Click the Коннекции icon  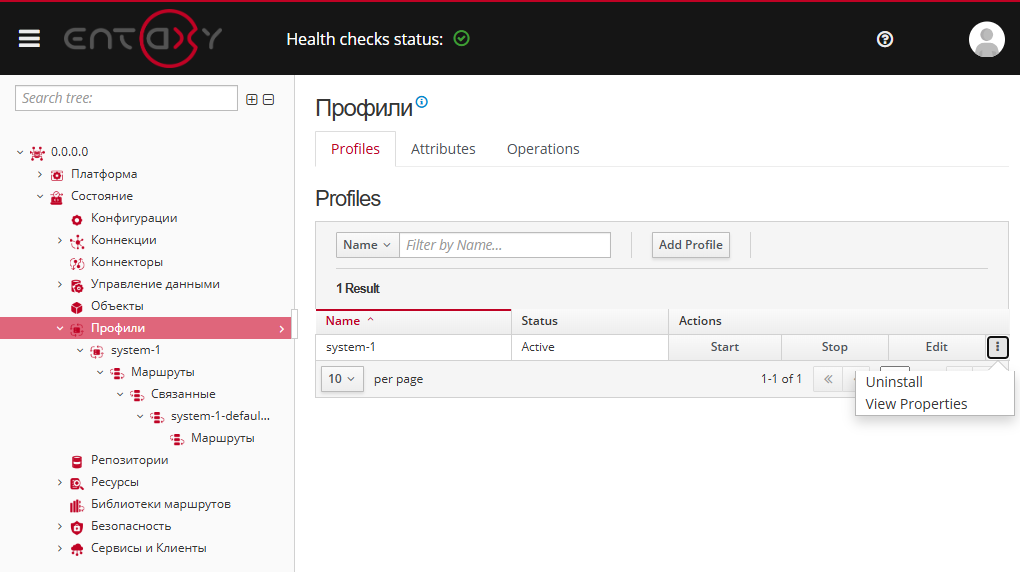(77, 241)
